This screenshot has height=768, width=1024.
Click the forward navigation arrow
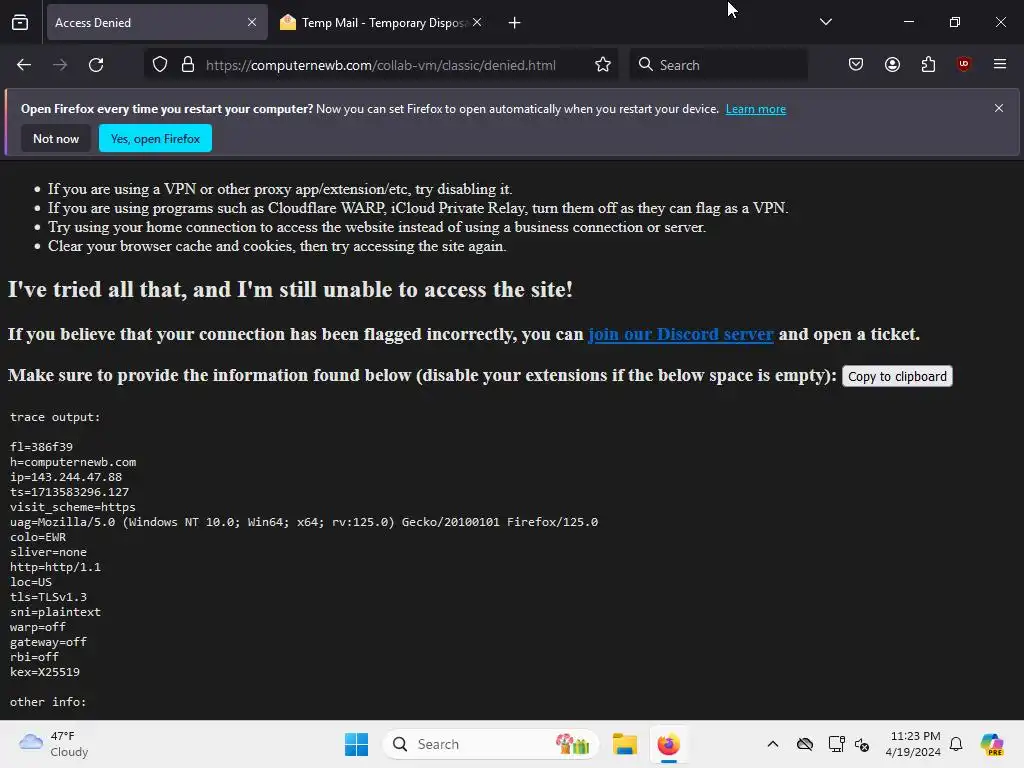click(x=60, y=65)
